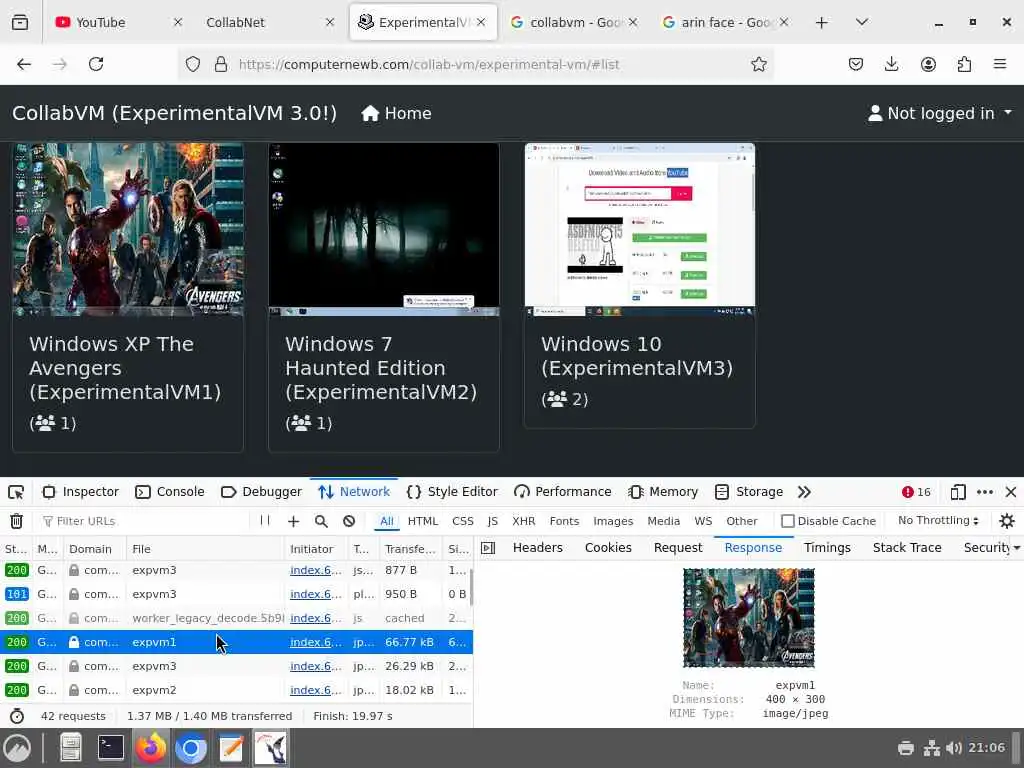Image resolution: width=1024 pixels, height=768 pixels.
Task: Filter requests by All type
Action: click(387, 521)
